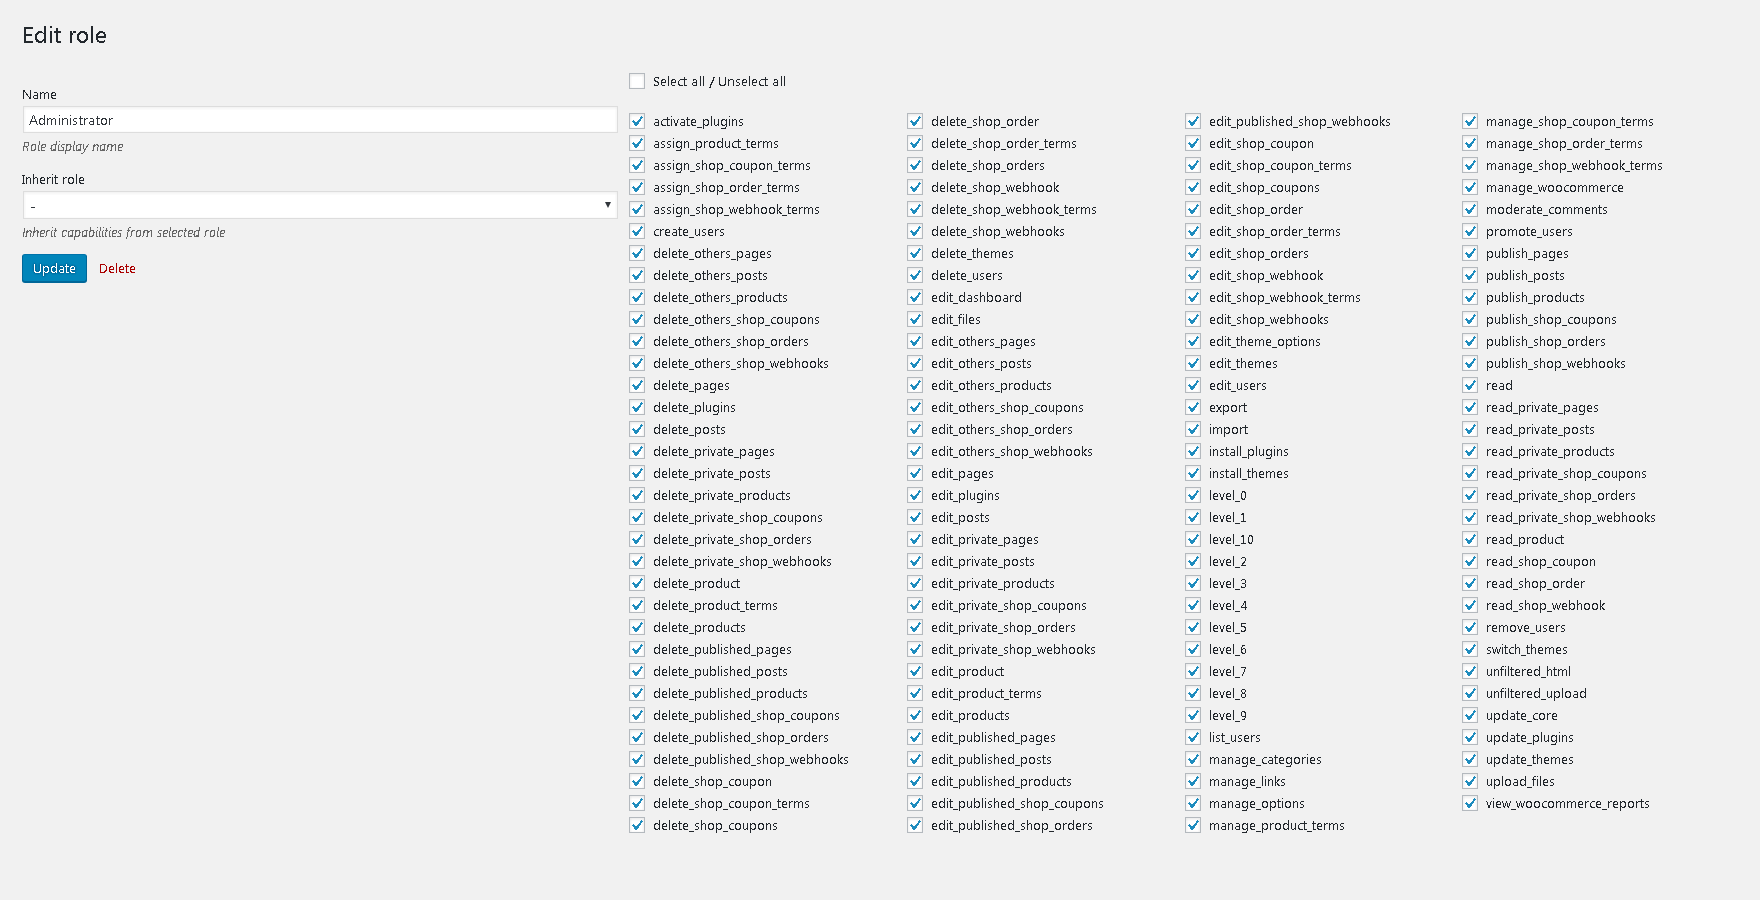Uncheck the view_woocommerce_reports checkbox
This screenshot has height=900, width=1760.
tap(1470, 803)
